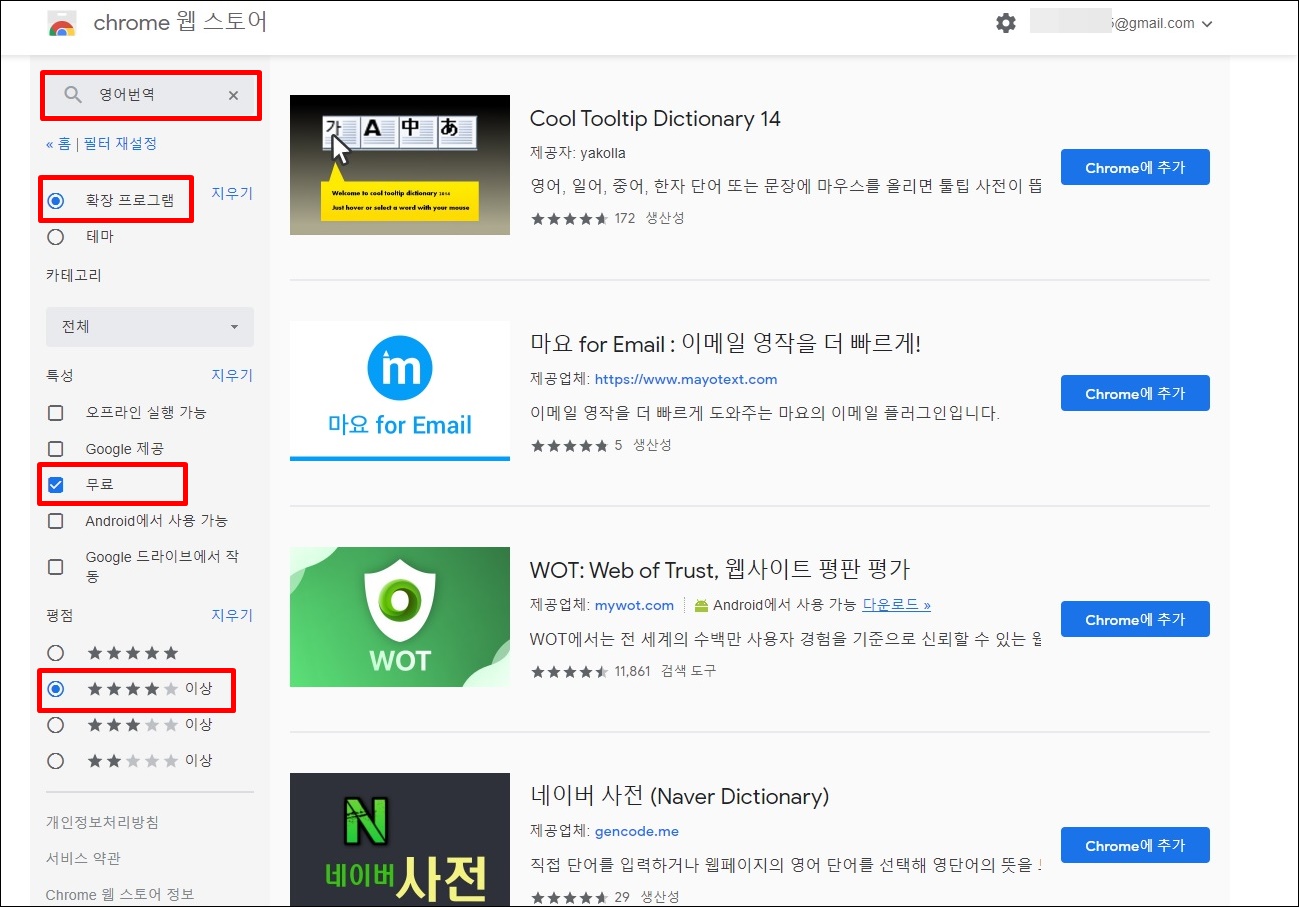Open the 마요 for Email title text

(x=725, y=344)
